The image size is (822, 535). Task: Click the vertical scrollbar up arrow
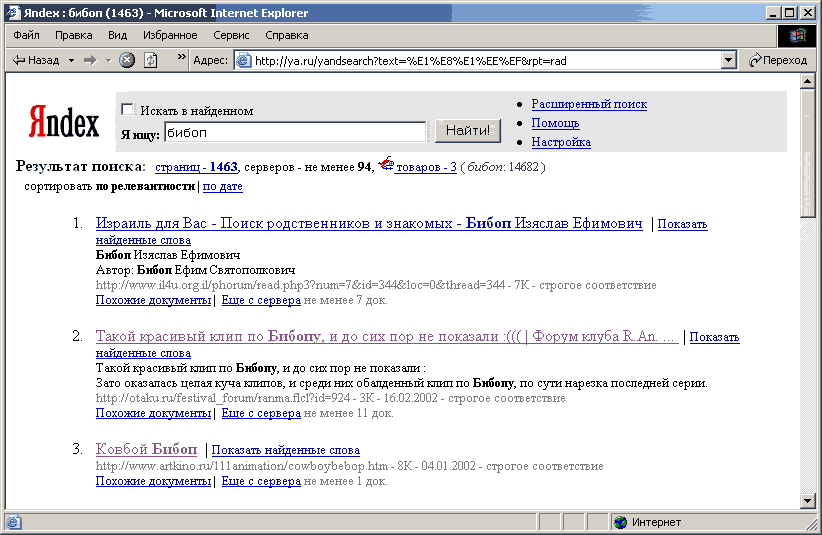(x=807, y=82)
